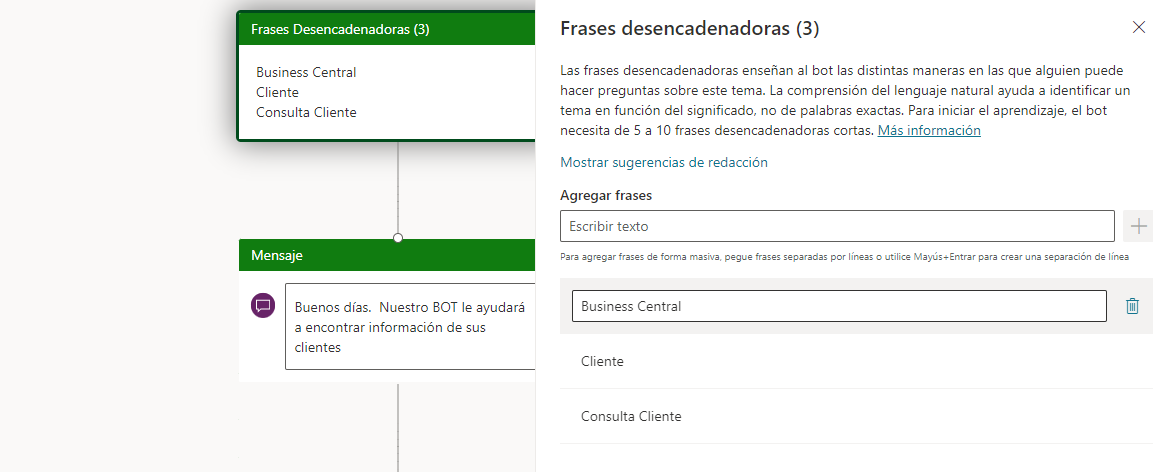Click the Frases desencadenadoras (3) panel title
This screenshot has height=472, width=1153.
[690, 29]
